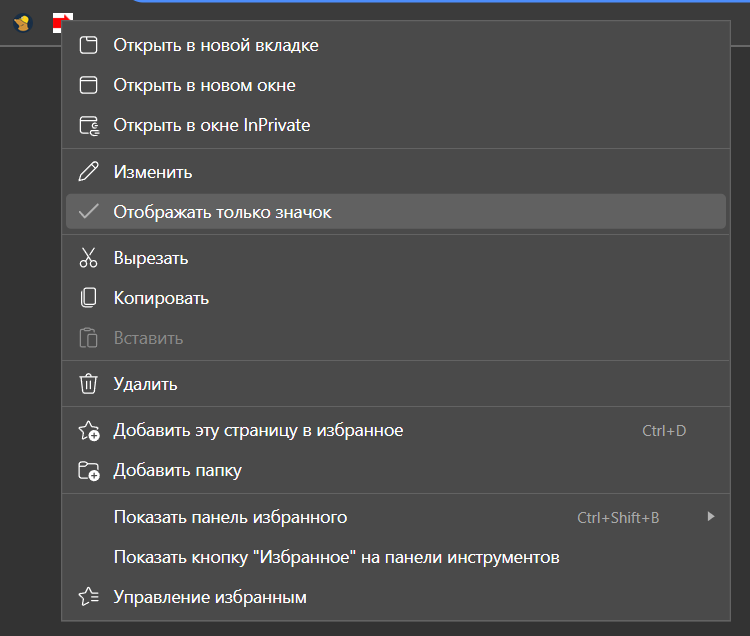Click the star list icon for "Управление избранным"
The height and width of the screenshot is (636, 750).
(x=89, y=598)
